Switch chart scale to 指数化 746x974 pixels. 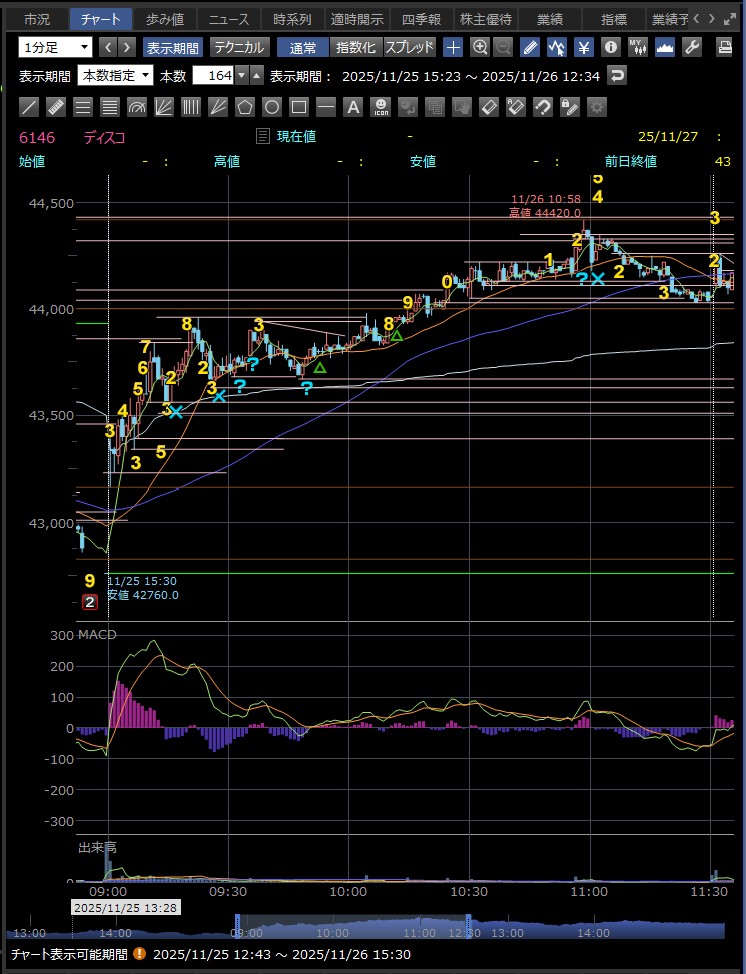click(355, 47)
